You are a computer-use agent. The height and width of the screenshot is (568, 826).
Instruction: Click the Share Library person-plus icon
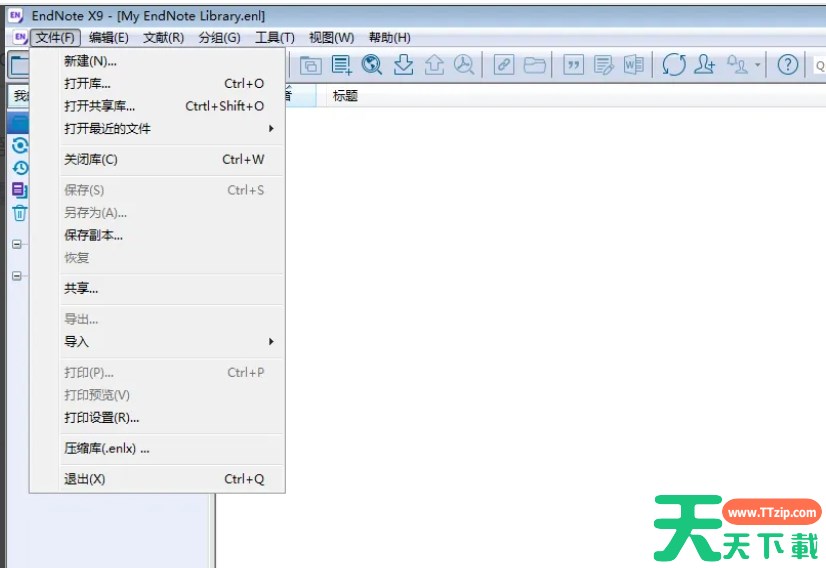pos(705,65)
